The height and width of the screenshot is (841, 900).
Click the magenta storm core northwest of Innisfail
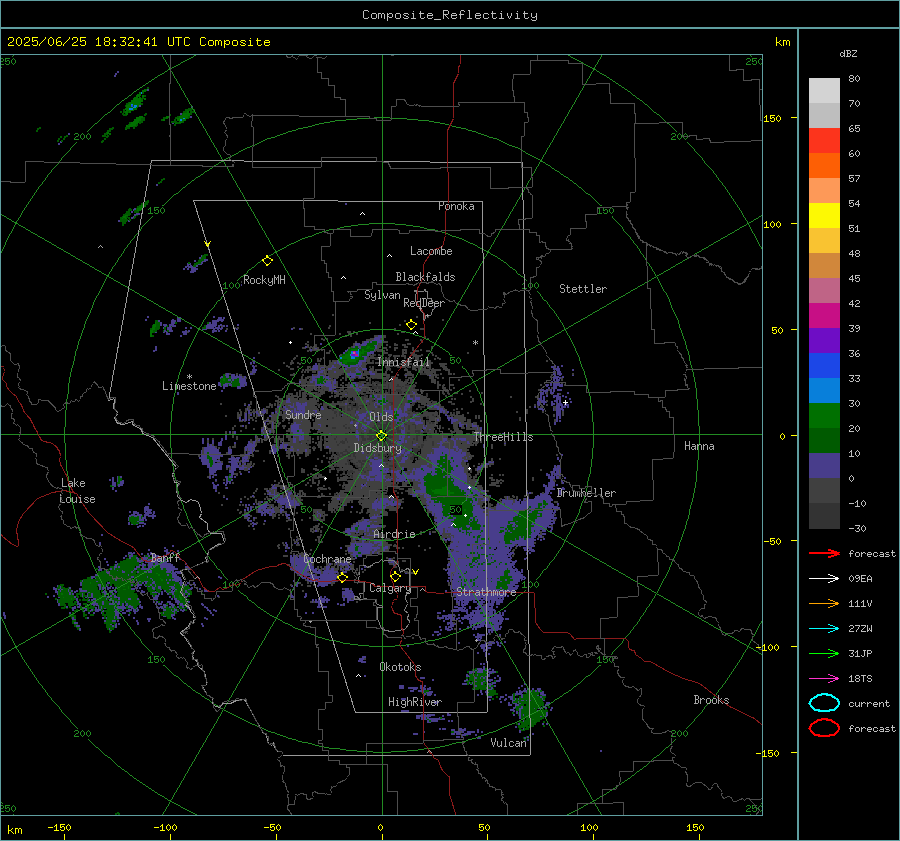coord(355,354)
